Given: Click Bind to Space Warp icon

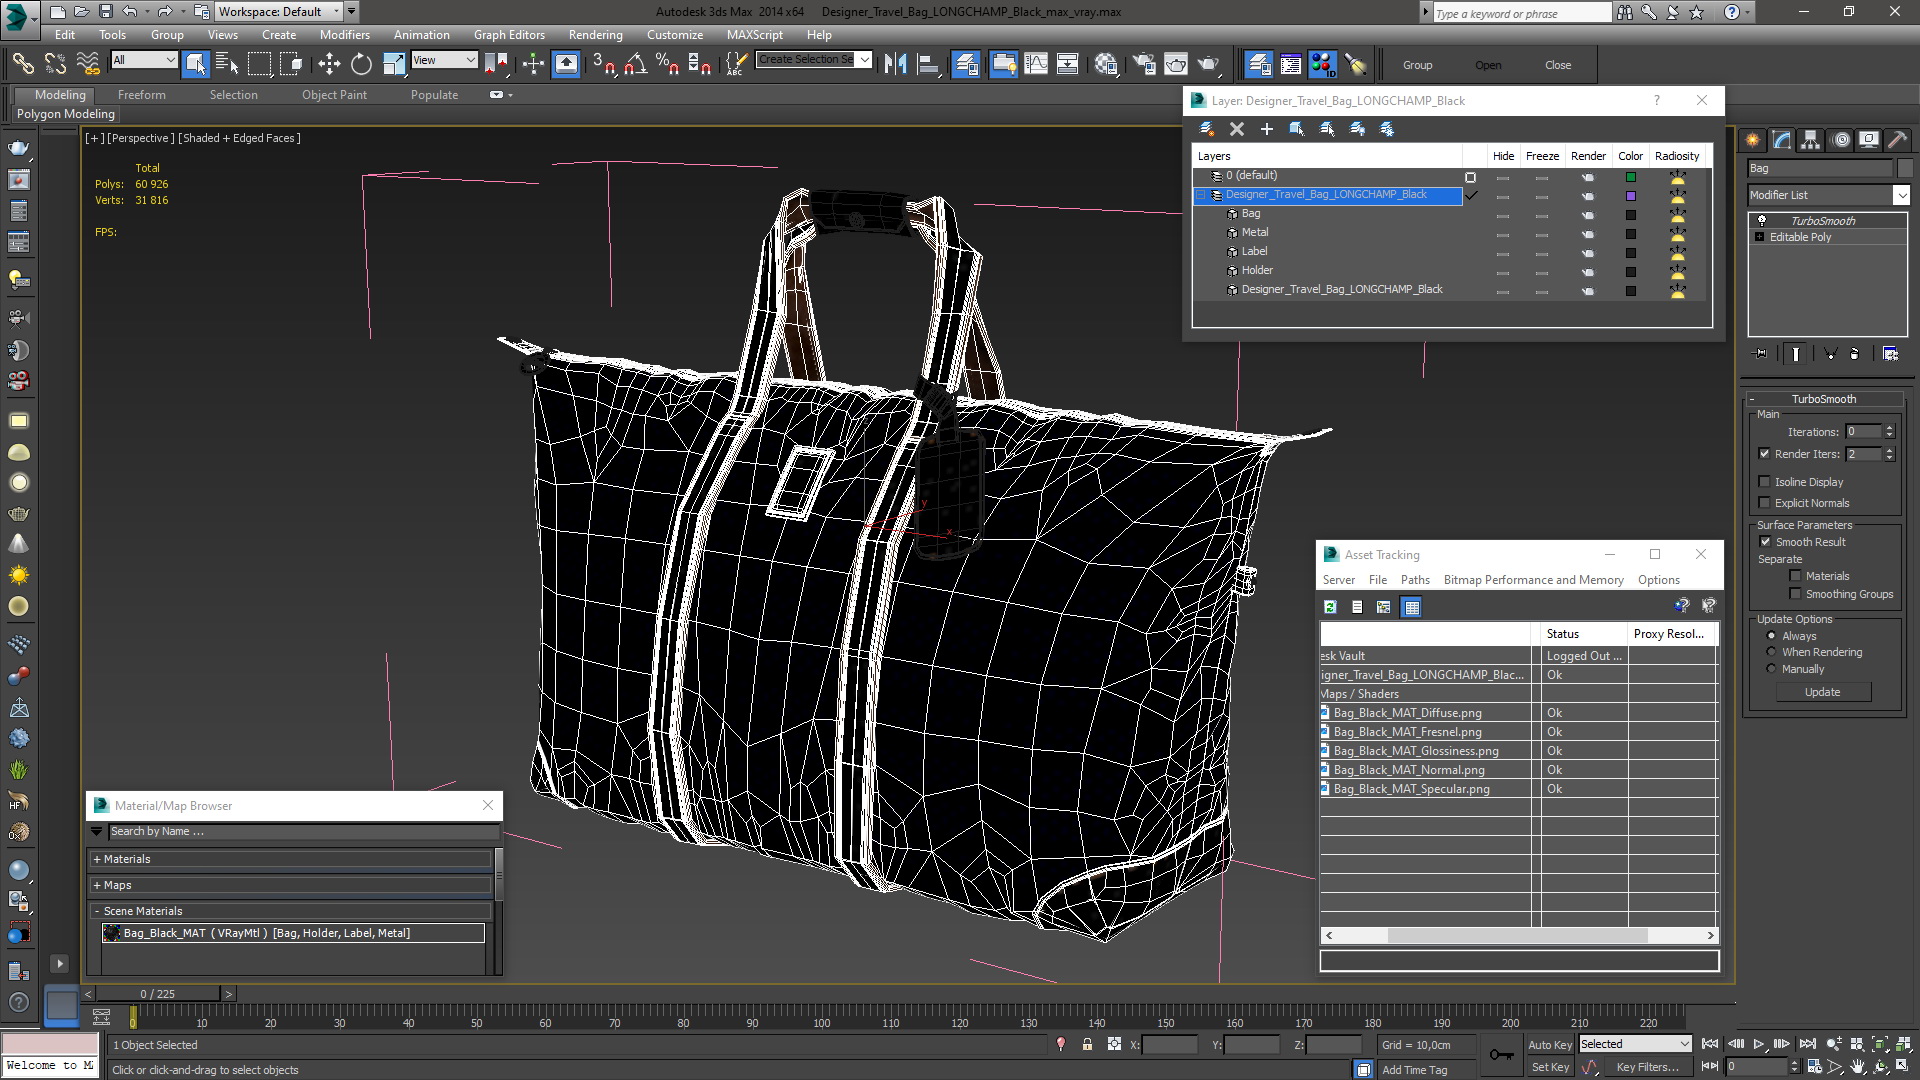Looking at the screenshot, I should point(88,64).
